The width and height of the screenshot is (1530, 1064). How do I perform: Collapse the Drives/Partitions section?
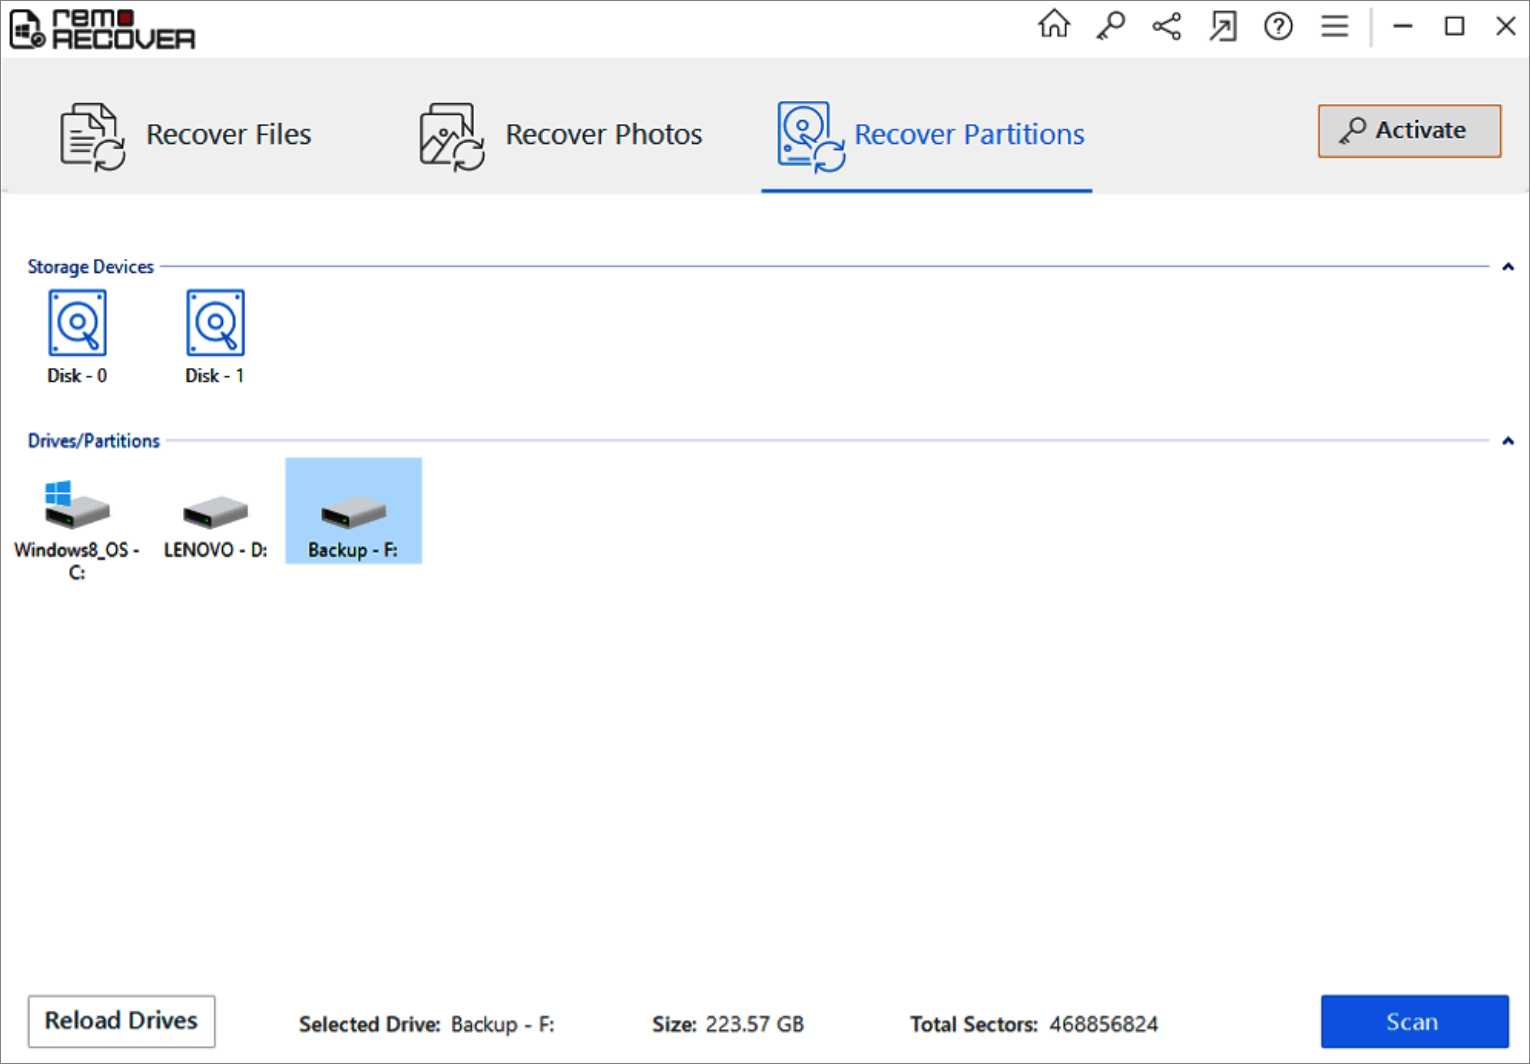point(1507,440)
